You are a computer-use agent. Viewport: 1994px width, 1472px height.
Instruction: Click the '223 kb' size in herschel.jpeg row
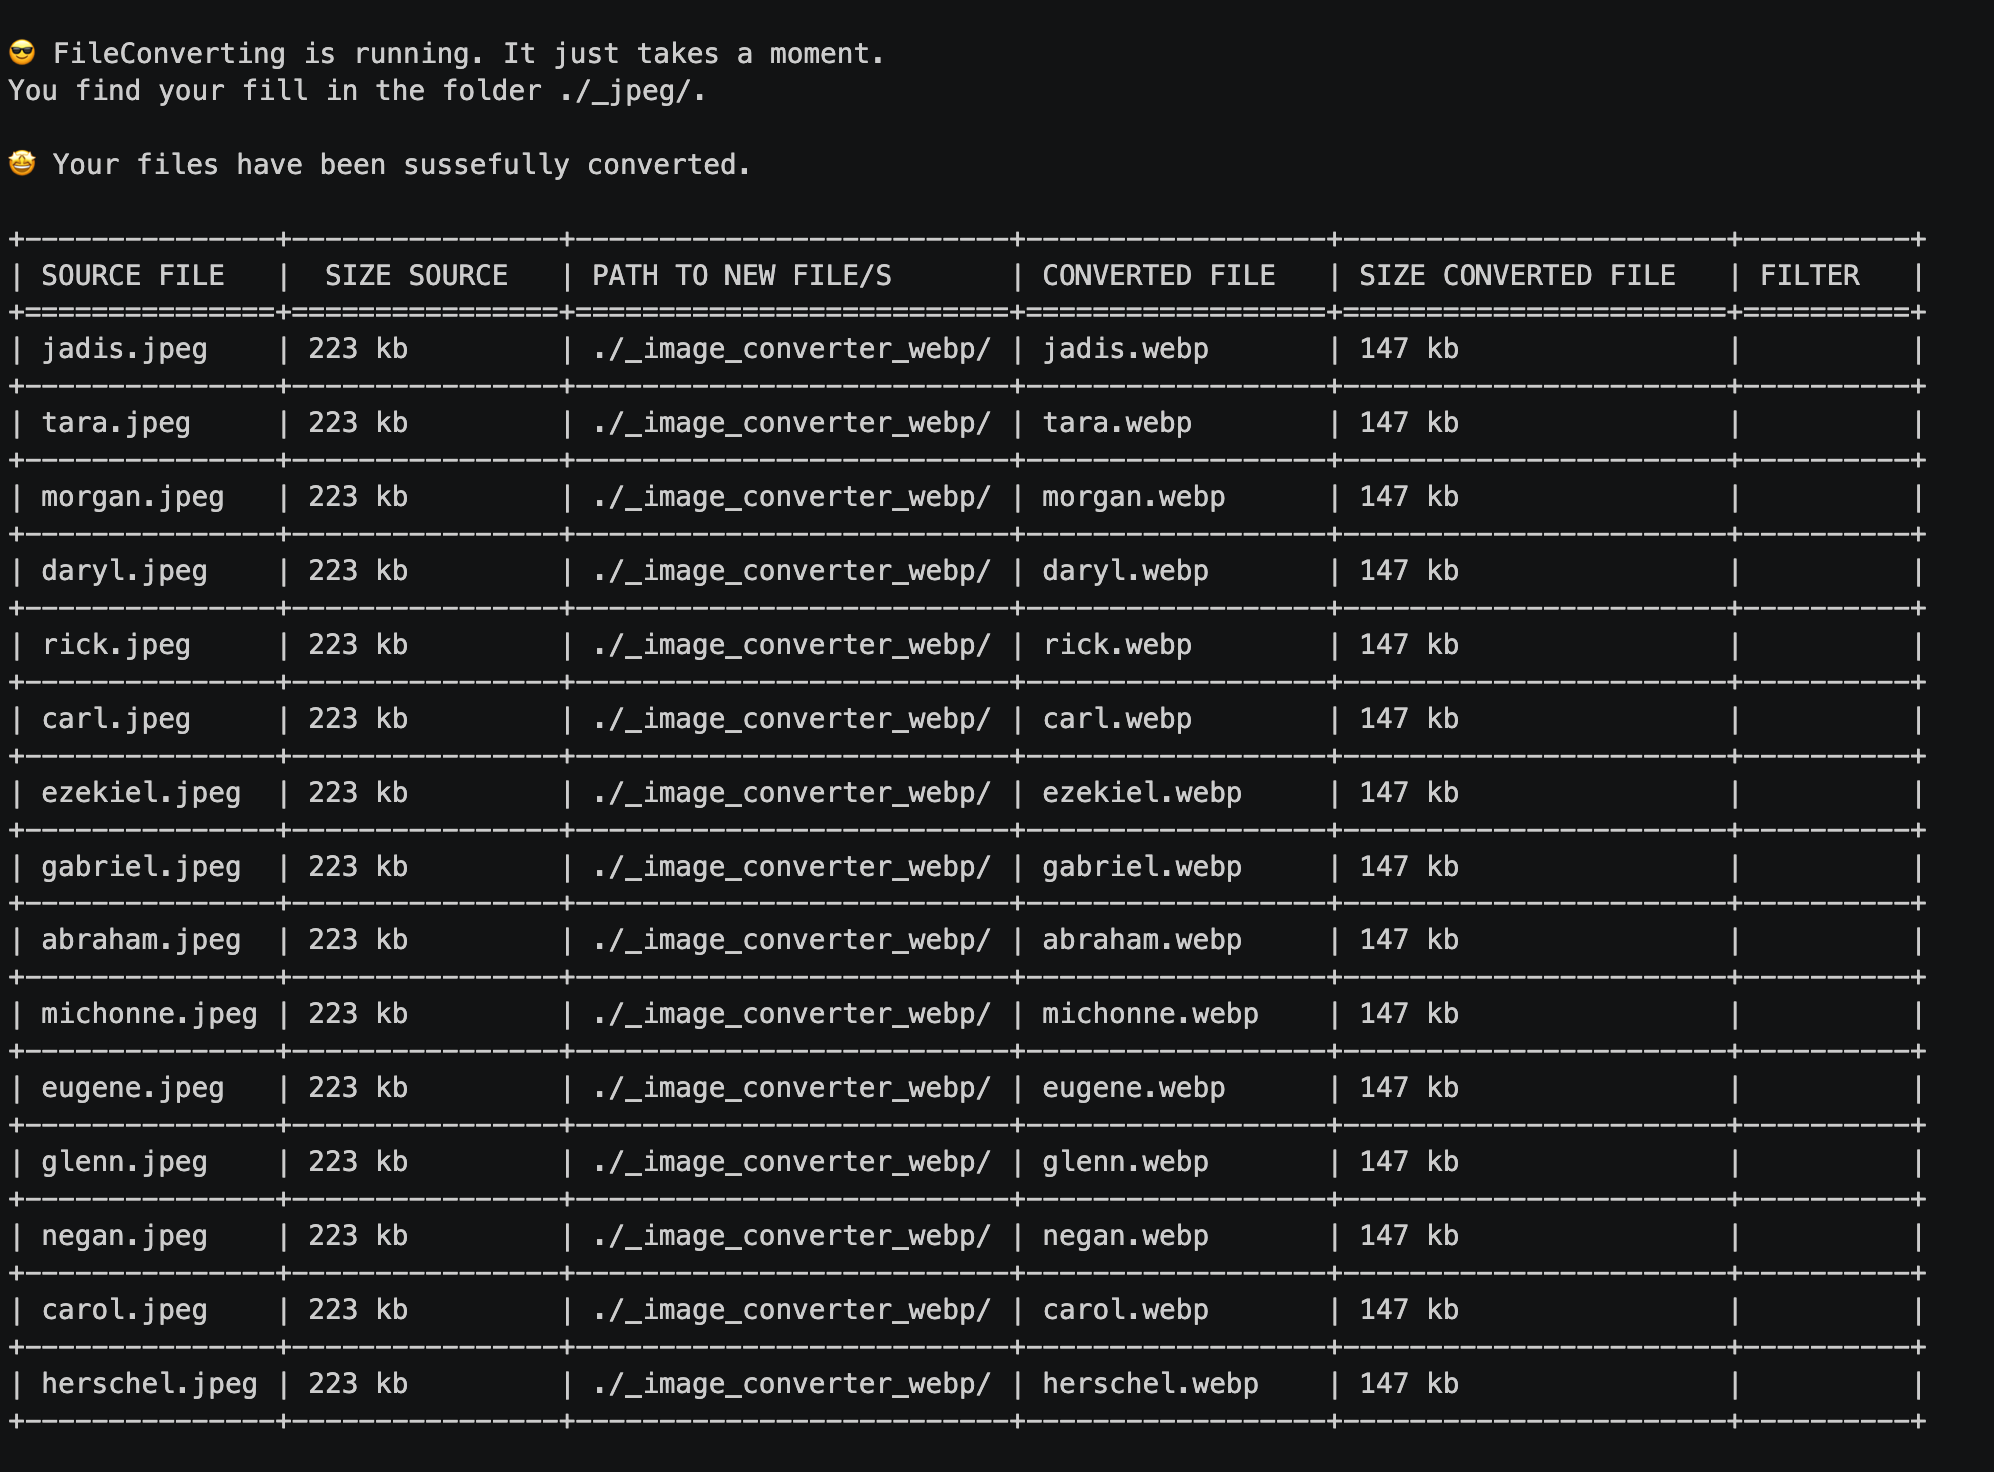(x=358, y=1384)
